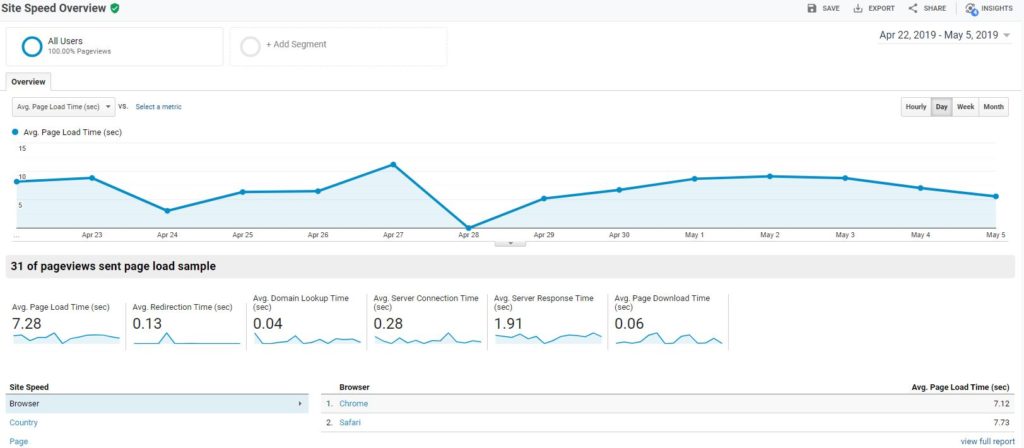Image resolution: width=1024 pixels, height=448 pixels.
Task: Click the Avg. Page Load Time column header
Action: (960, 387)
